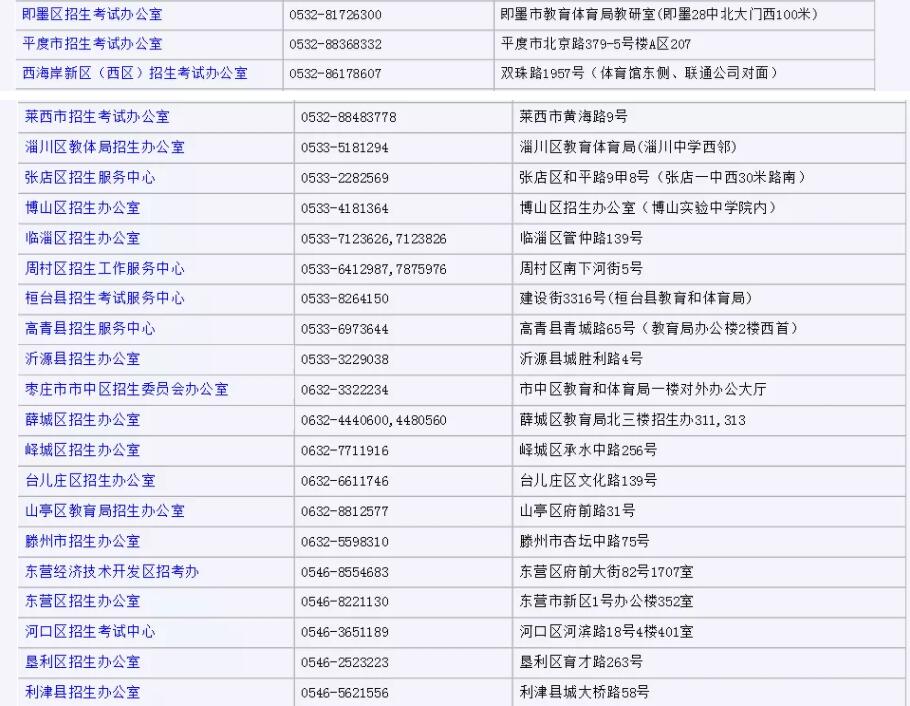Click the 高青县招生服务中心 link
The height and width of the screenshot is (706, 910).
pyautogui.click(x=90, y=328)
